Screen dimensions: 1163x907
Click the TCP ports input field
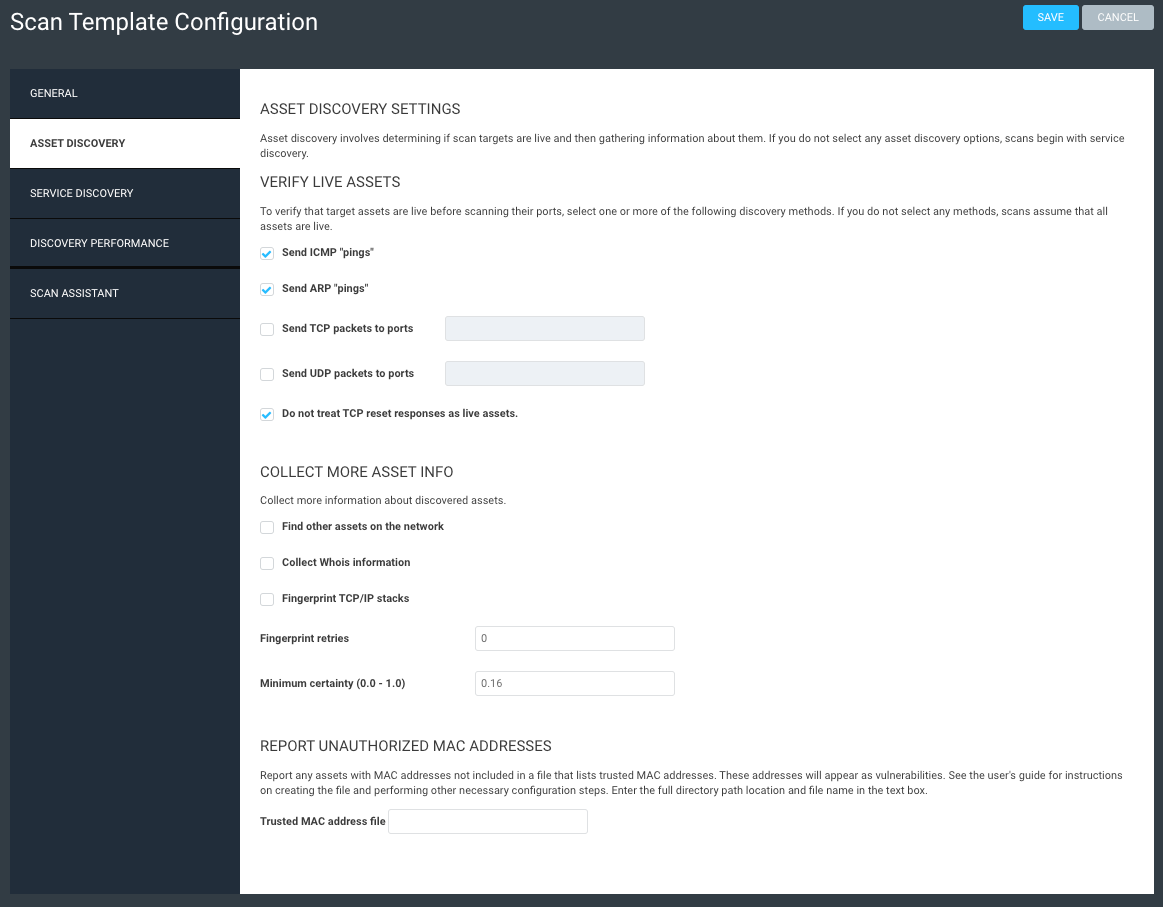[544, 329]
